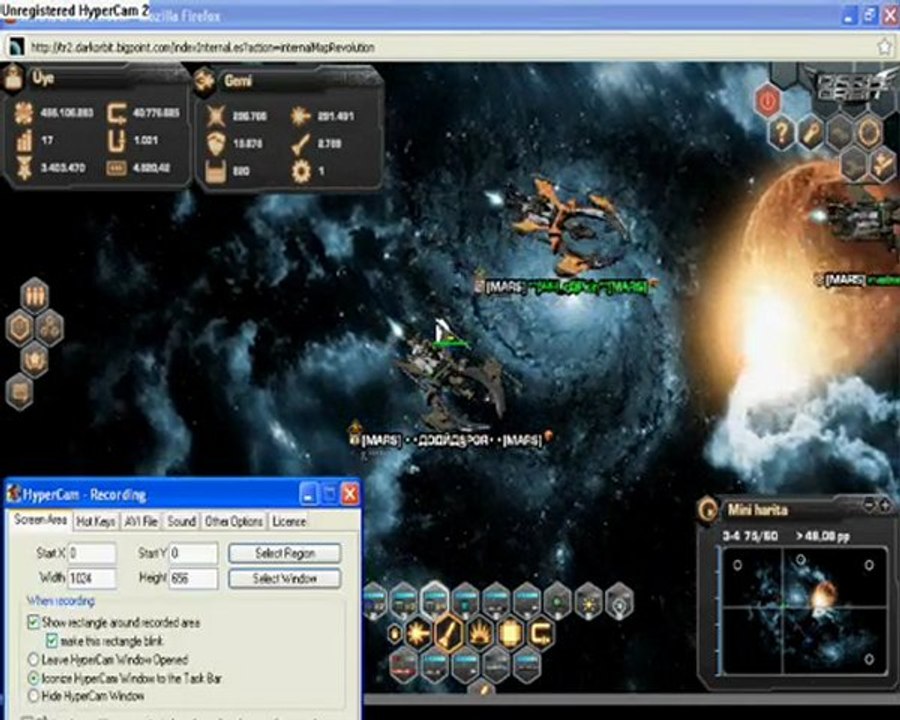Image resolution: width=900 pixels, height=720 pixels.
Task: Select Hide HyperCam Window radio option
Action: (x=33, y=696)
